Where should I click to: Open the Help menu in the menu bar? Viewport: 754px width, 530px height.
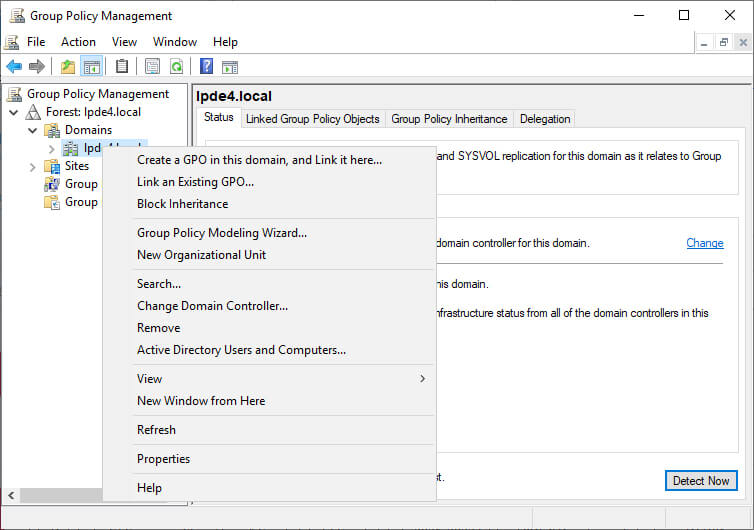click(x=225, y=42)
